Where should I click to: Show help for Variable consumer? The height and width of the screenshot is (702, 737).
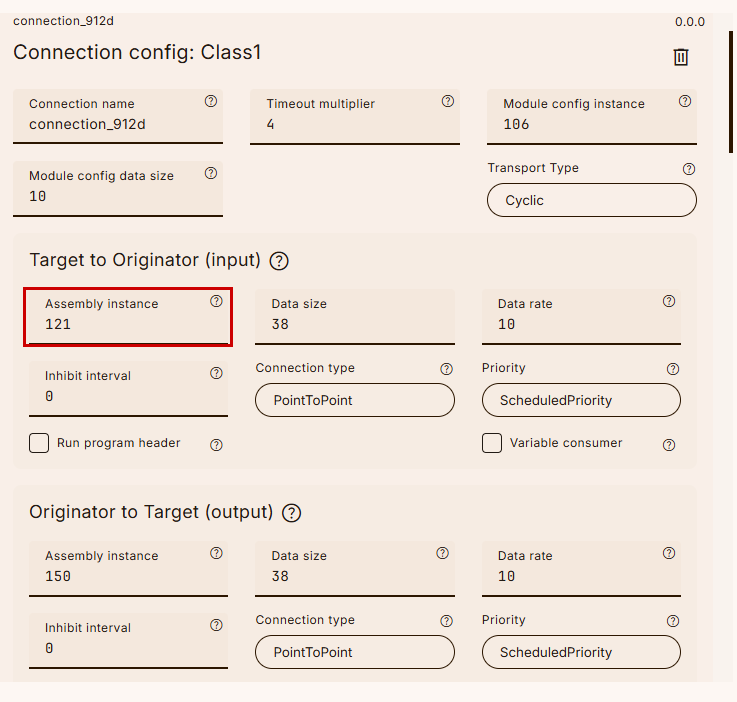tap(669, 445)
